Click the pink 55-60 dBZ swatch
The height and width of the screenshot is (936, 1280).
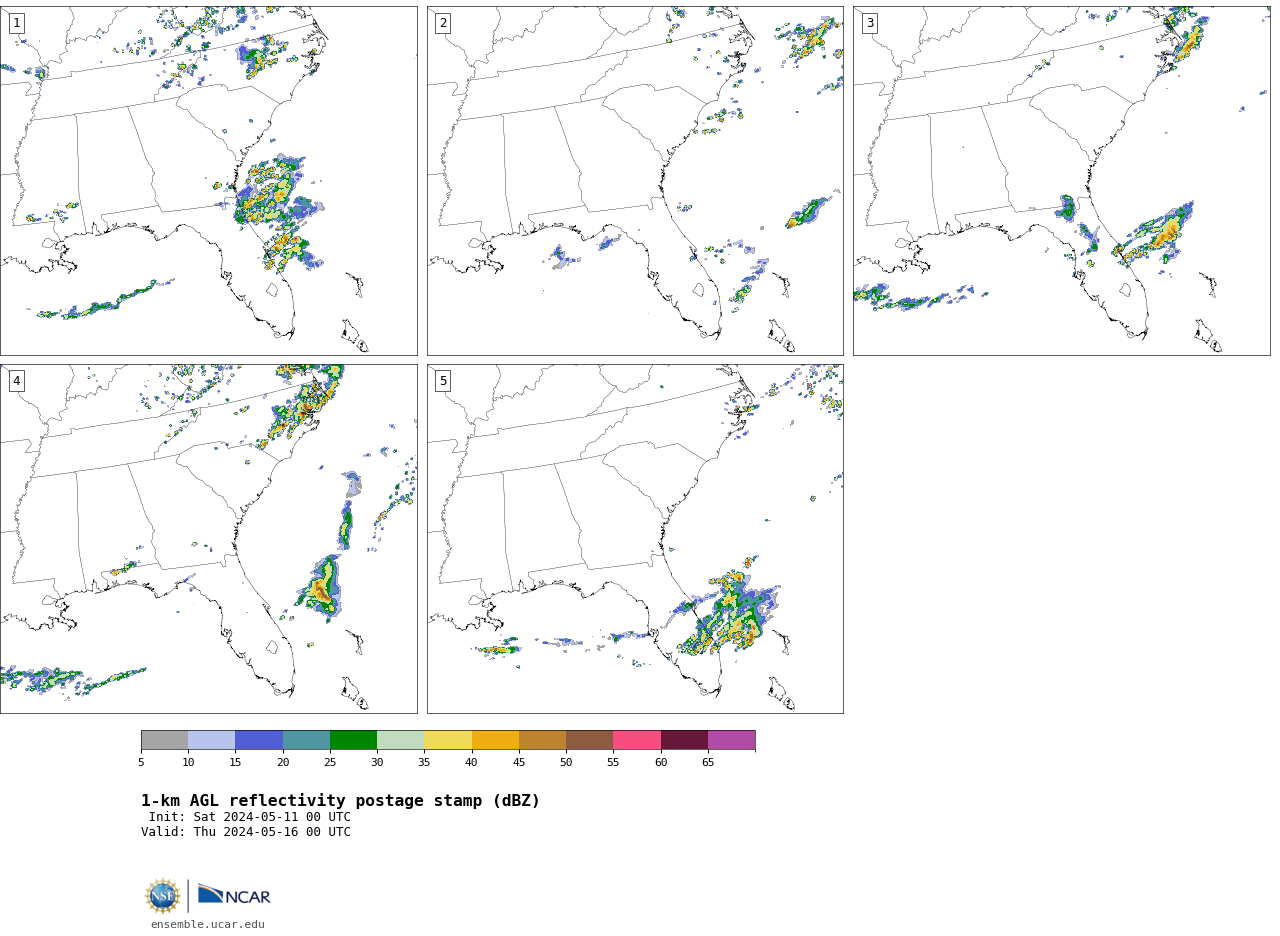[637, 740]
